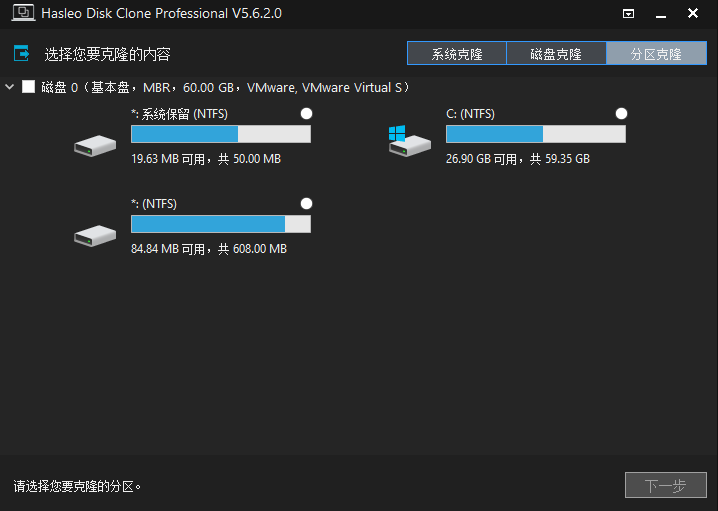Click the drive icon for the 608.00 MB partition
Screen dimensions: 718x511
tap(95, 235)
